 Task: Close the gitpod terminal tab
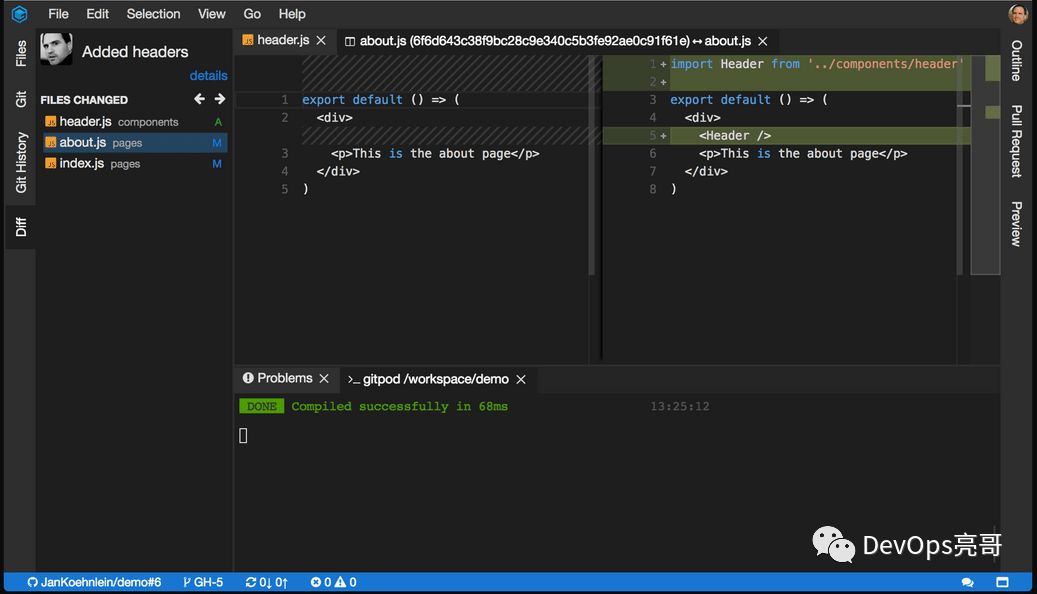(x=521, y=380)
